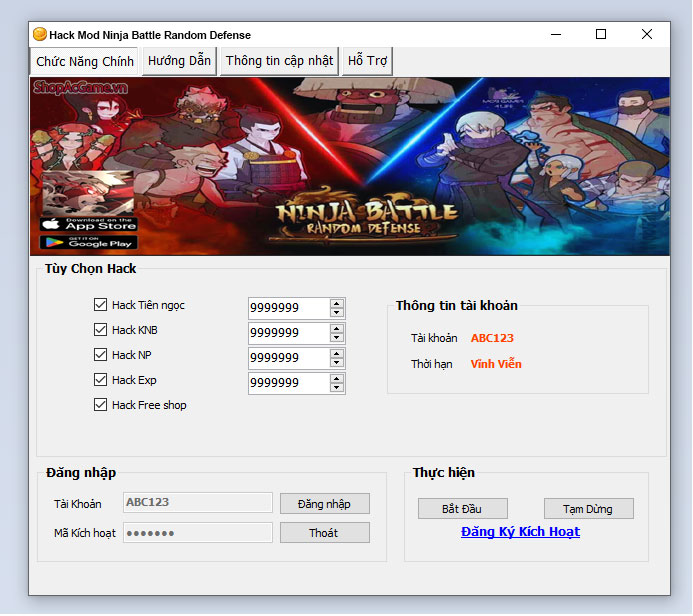Increase the Hack Tiên ngọc value with up arrow
The image size is (693, 616).
click(x=337, y=304)
